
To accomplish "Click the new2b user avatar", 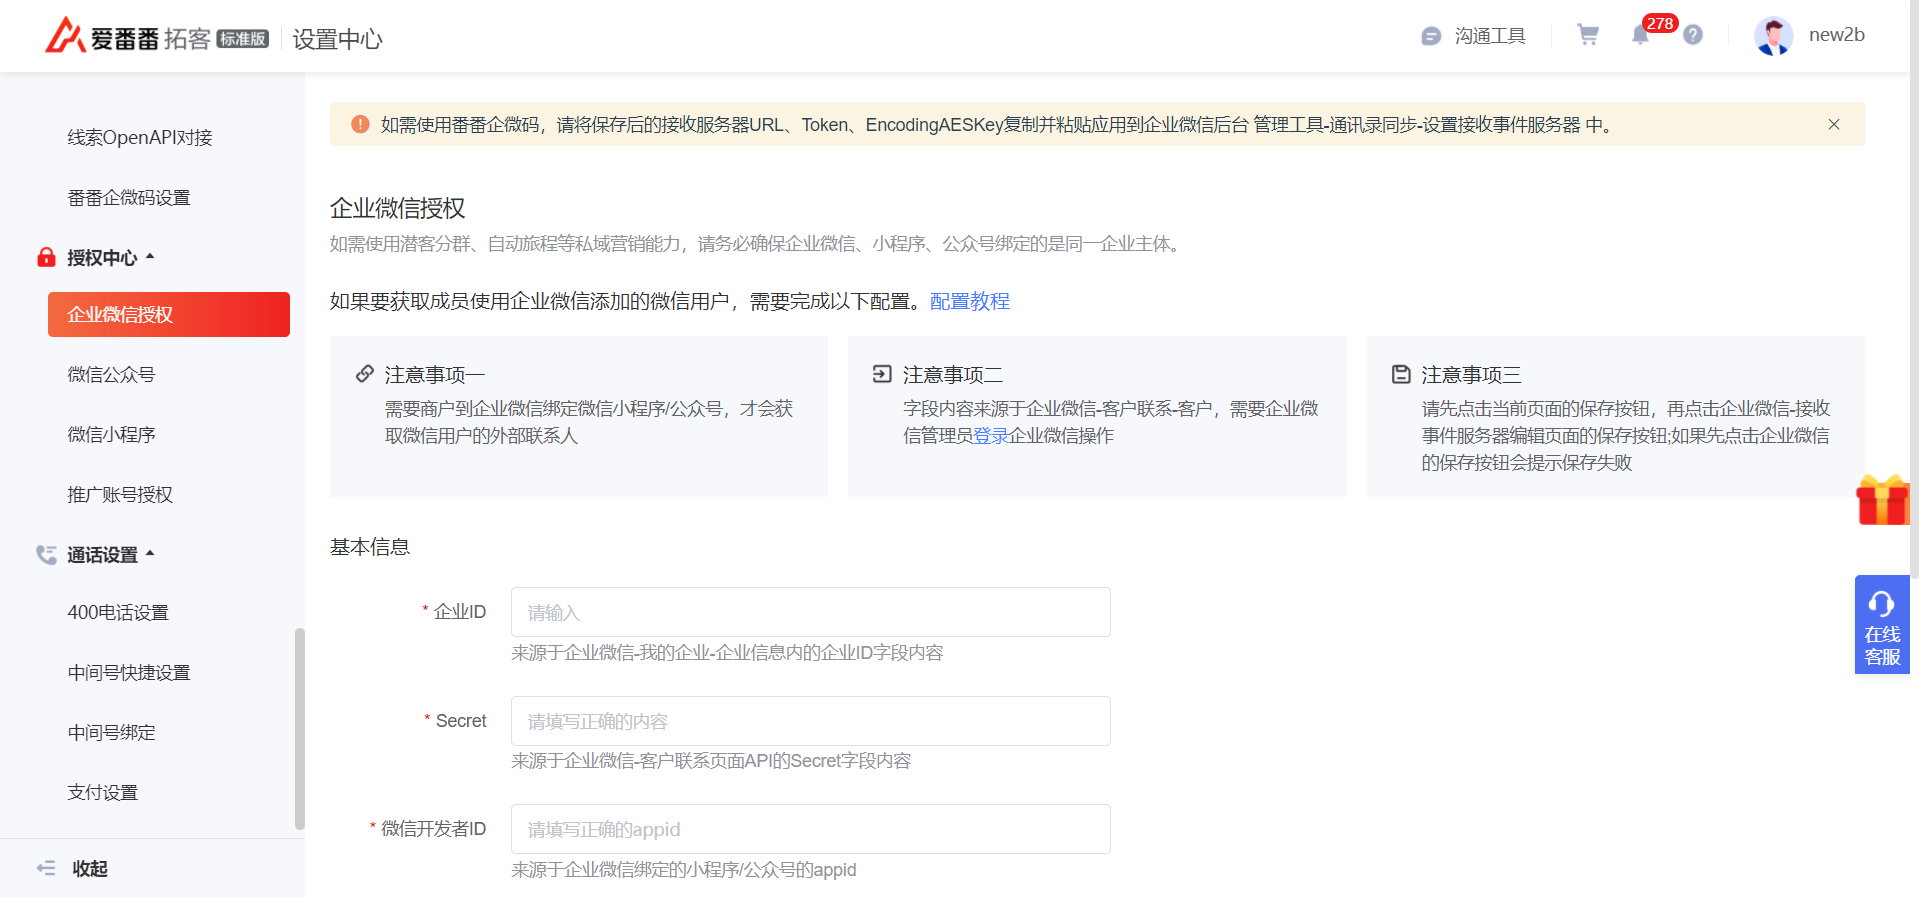I will pos(1774,36).
